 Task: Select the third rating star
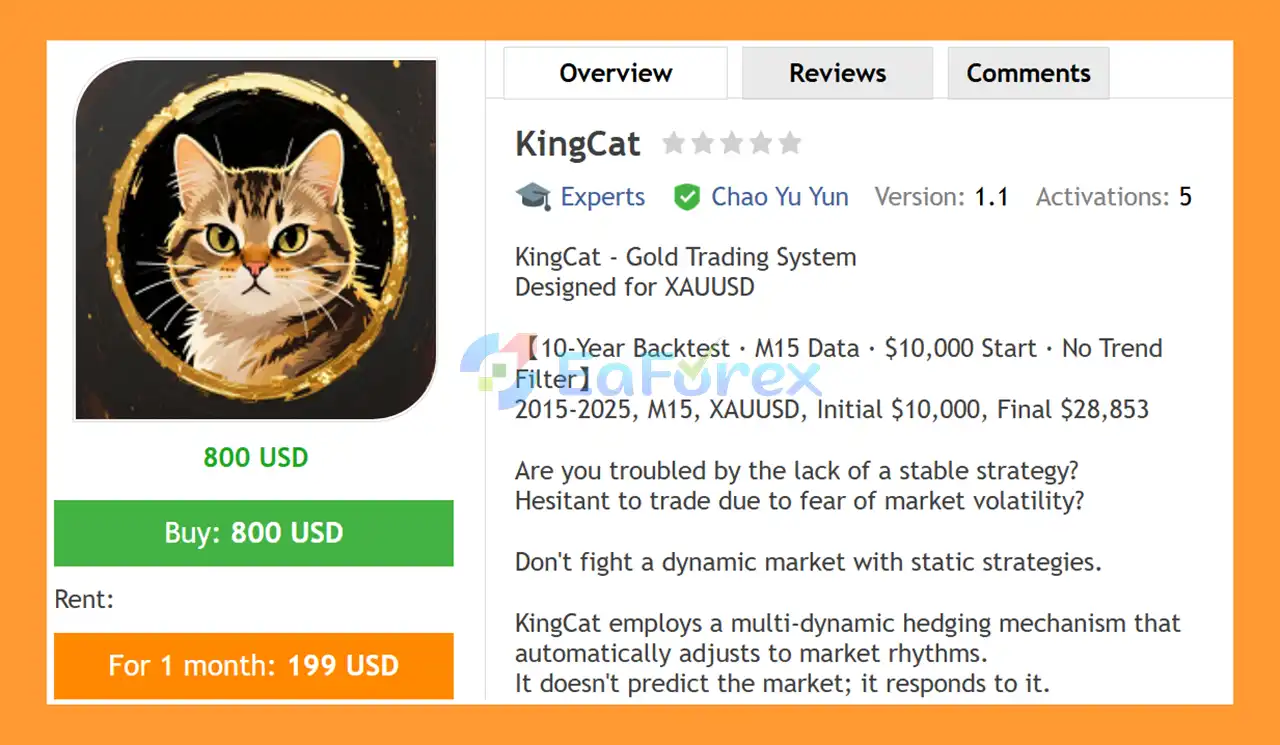pyautogui.click(x=732, y=144)
